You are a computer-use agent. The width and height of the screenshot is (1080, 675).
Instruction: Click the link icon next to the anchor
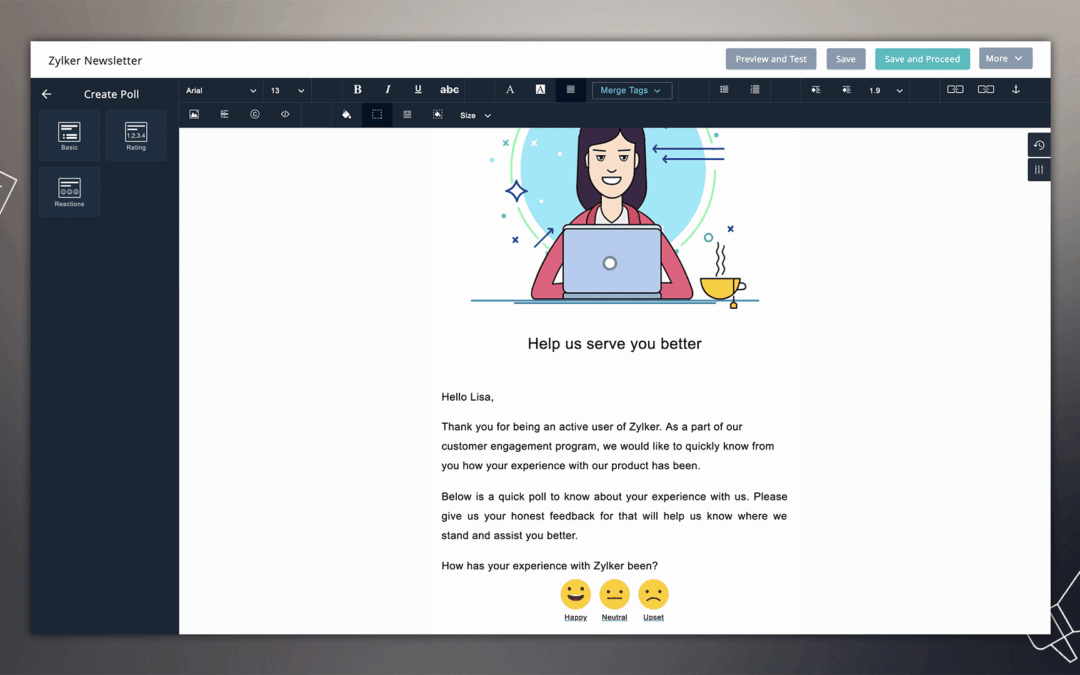(x=986, y=90)
